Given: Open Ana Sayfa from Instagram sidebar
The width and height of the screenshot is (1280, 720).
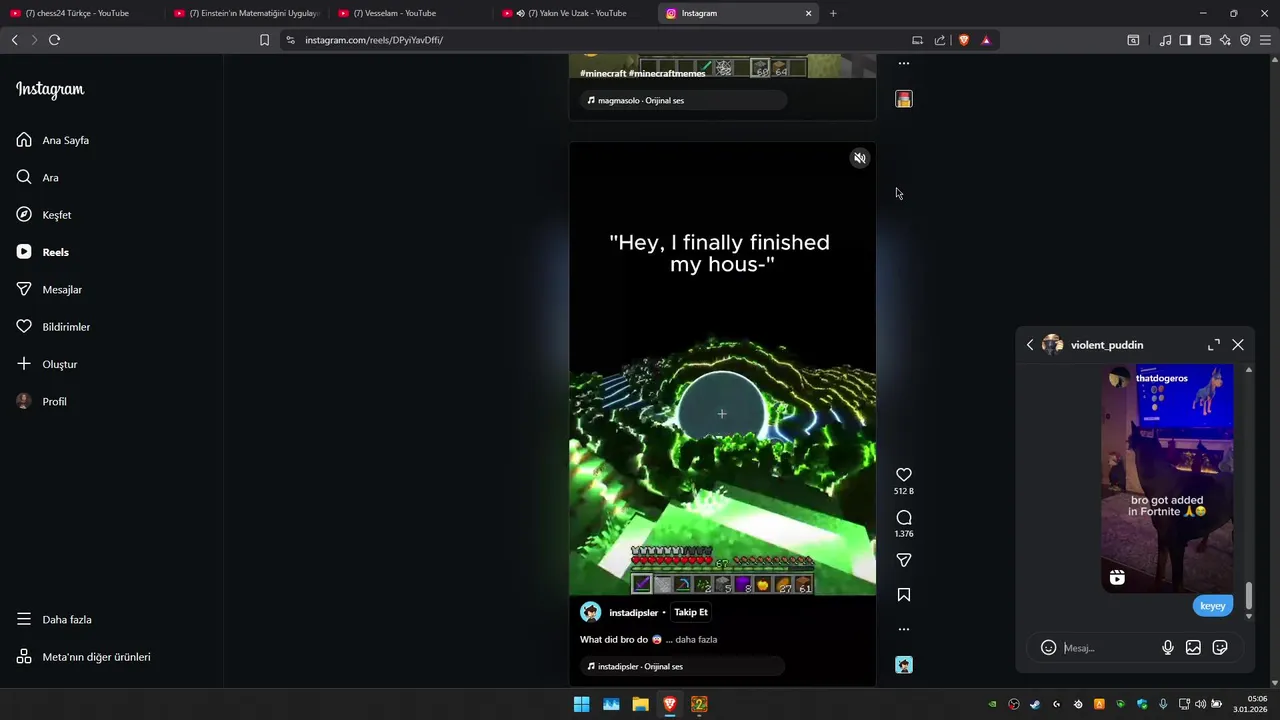Looking at the screenshot, I should (x=53, y=140).
